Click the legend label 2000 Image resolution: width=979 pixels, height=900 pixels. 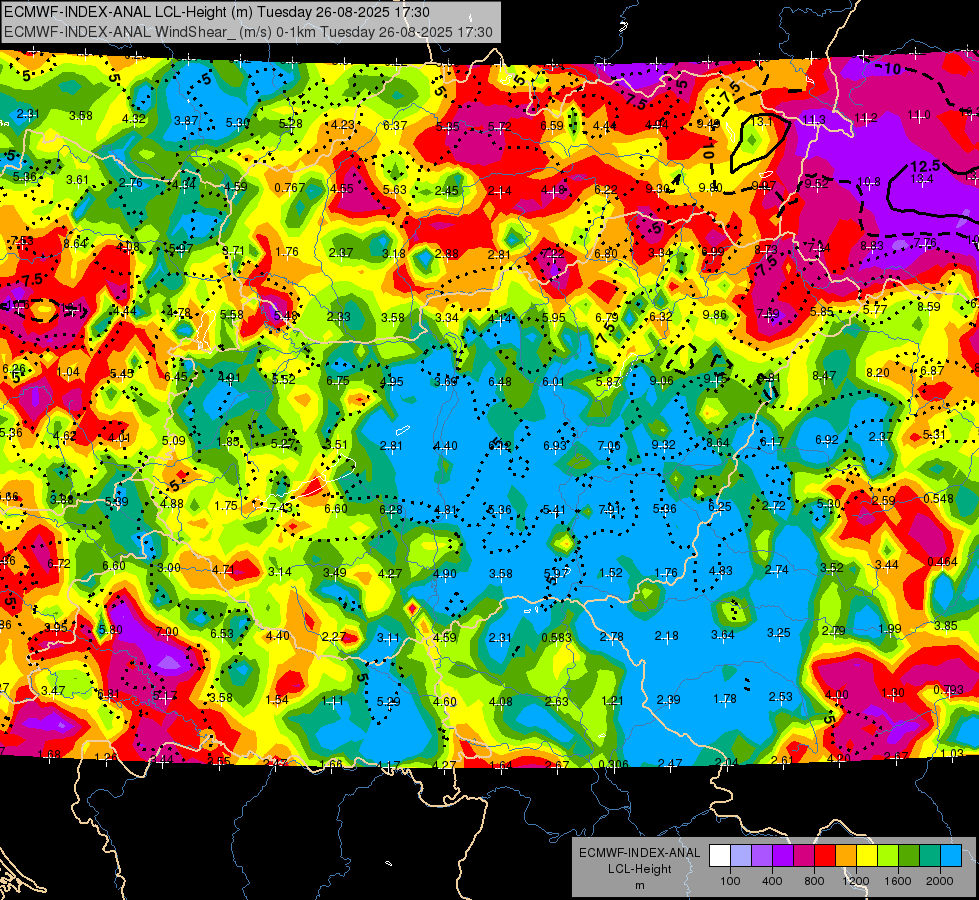pyautogui.click(x=940, y=881)
